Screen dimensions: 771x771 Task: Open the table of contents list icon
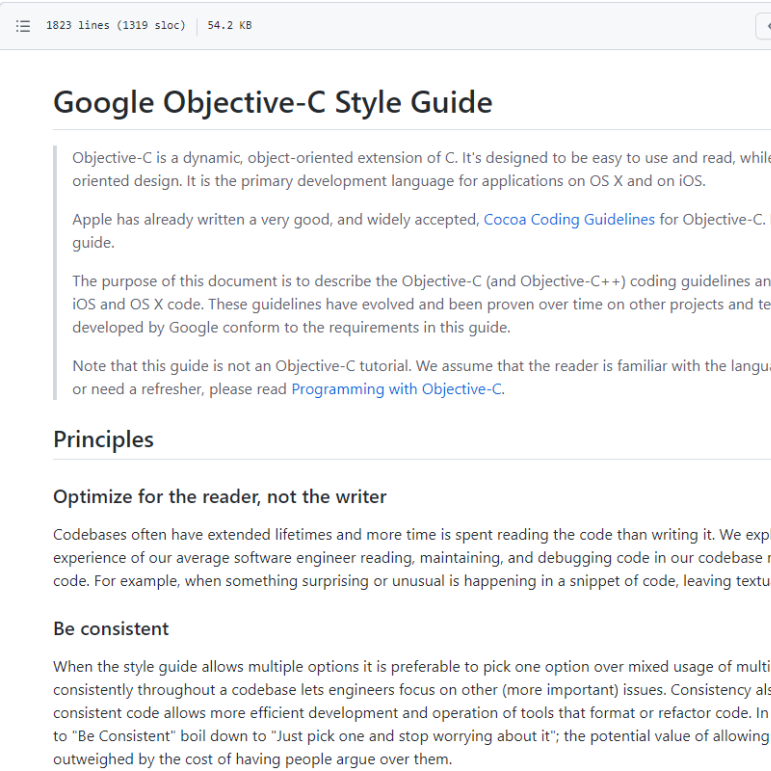(23, 26)
